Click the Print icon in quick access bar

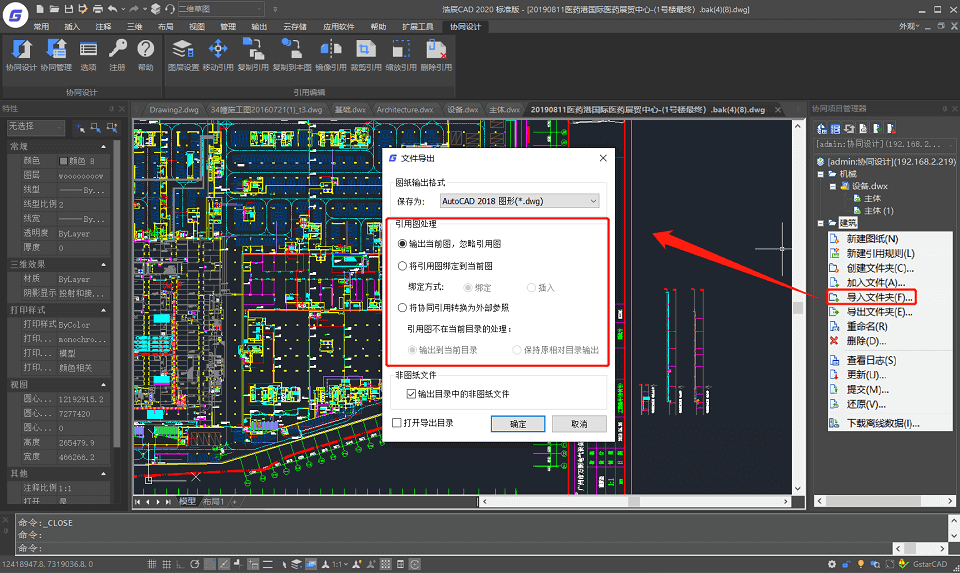[x=97, y=9]
